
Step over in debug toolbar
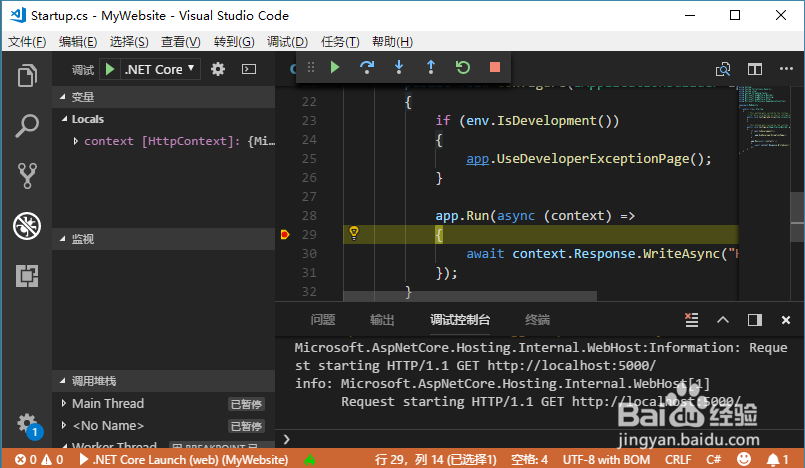[367, 67]
